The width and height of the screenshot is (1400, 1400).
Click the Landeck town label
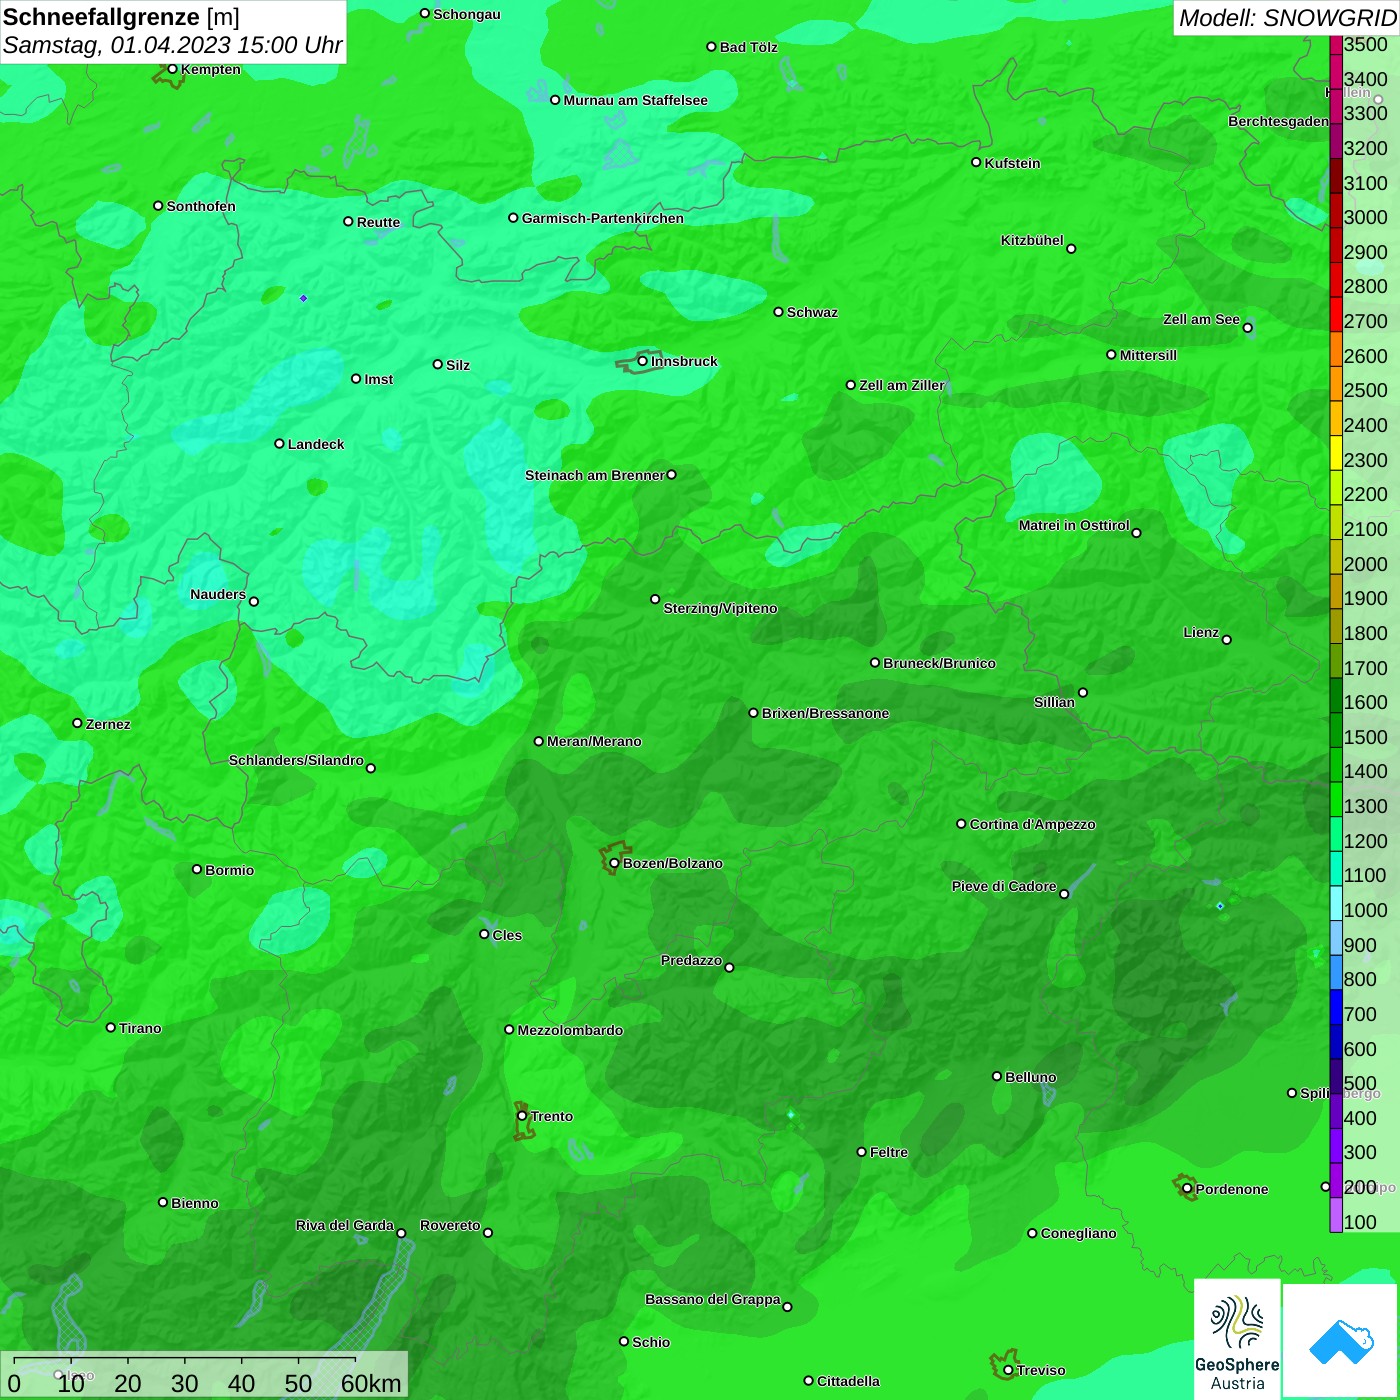(316, 444)
